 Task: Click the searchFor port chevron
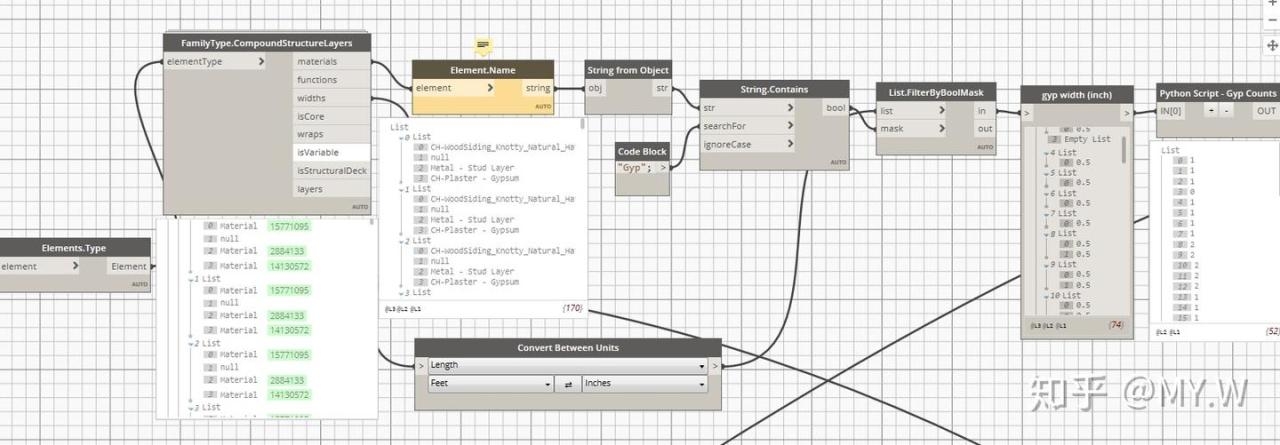[790, 126]
